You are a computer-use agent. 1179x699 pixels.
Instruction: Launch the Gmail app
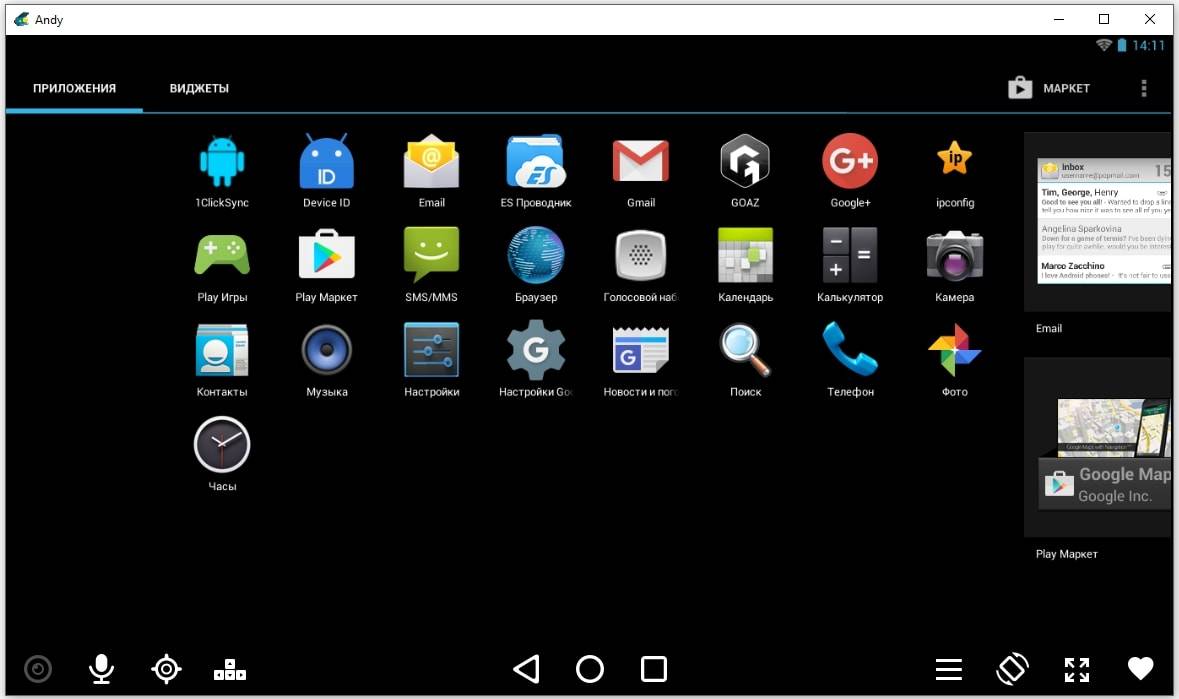pyautogui.click(x=641, y=162)
